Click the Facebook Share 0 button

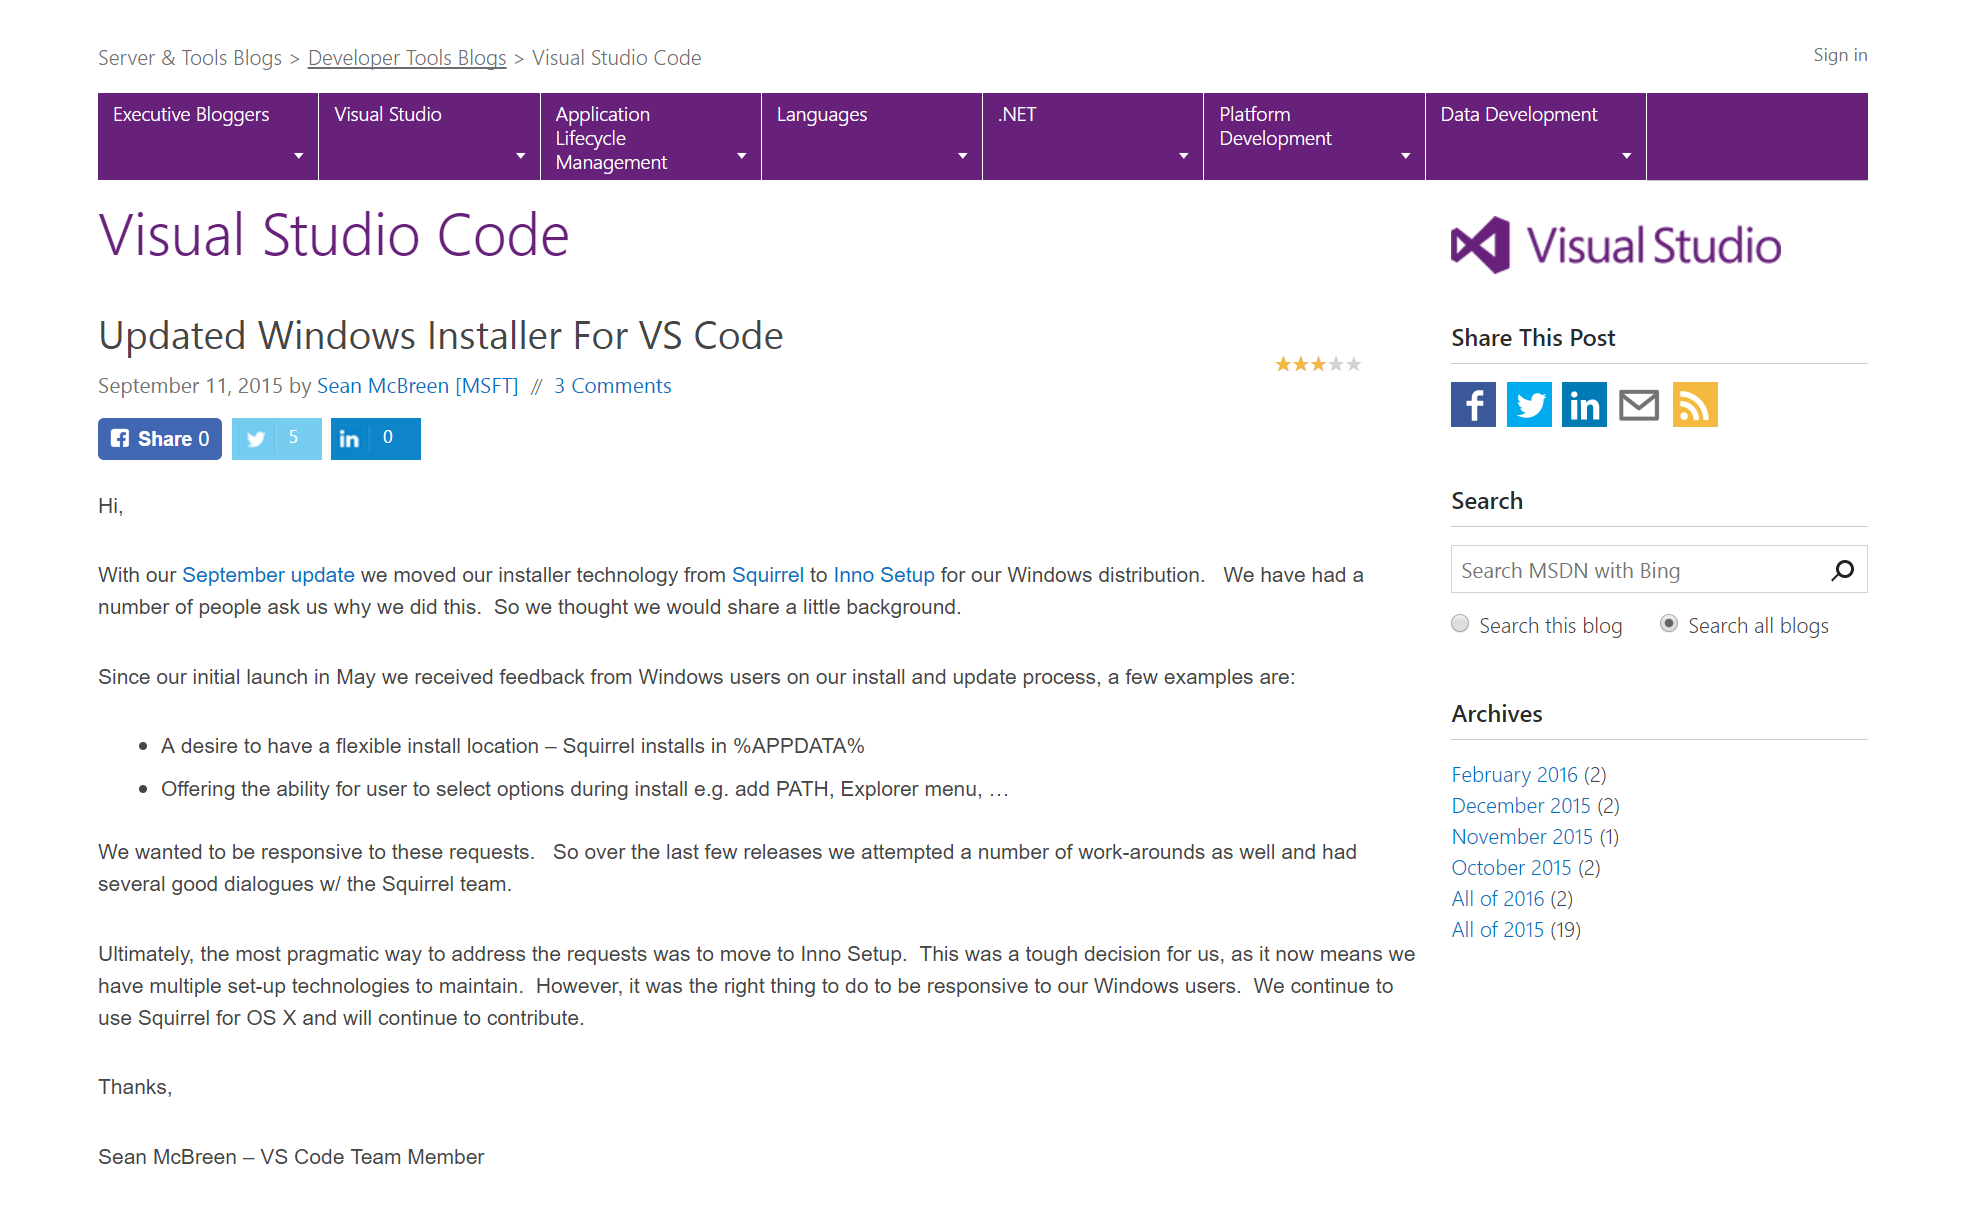click(160, 439)
